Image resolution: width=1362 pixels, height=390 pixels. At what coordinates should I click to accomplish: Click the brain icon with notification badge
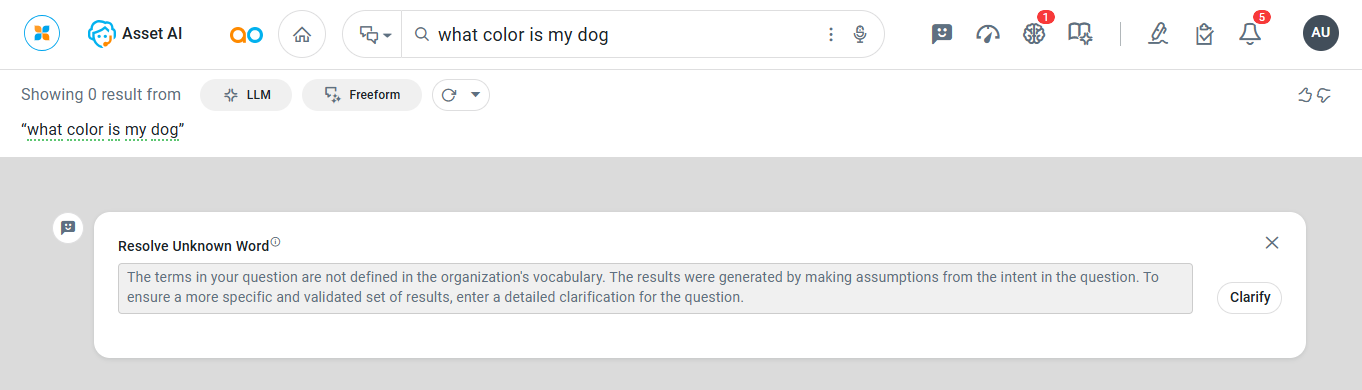pyautogui.click(x=1033, y=34)
